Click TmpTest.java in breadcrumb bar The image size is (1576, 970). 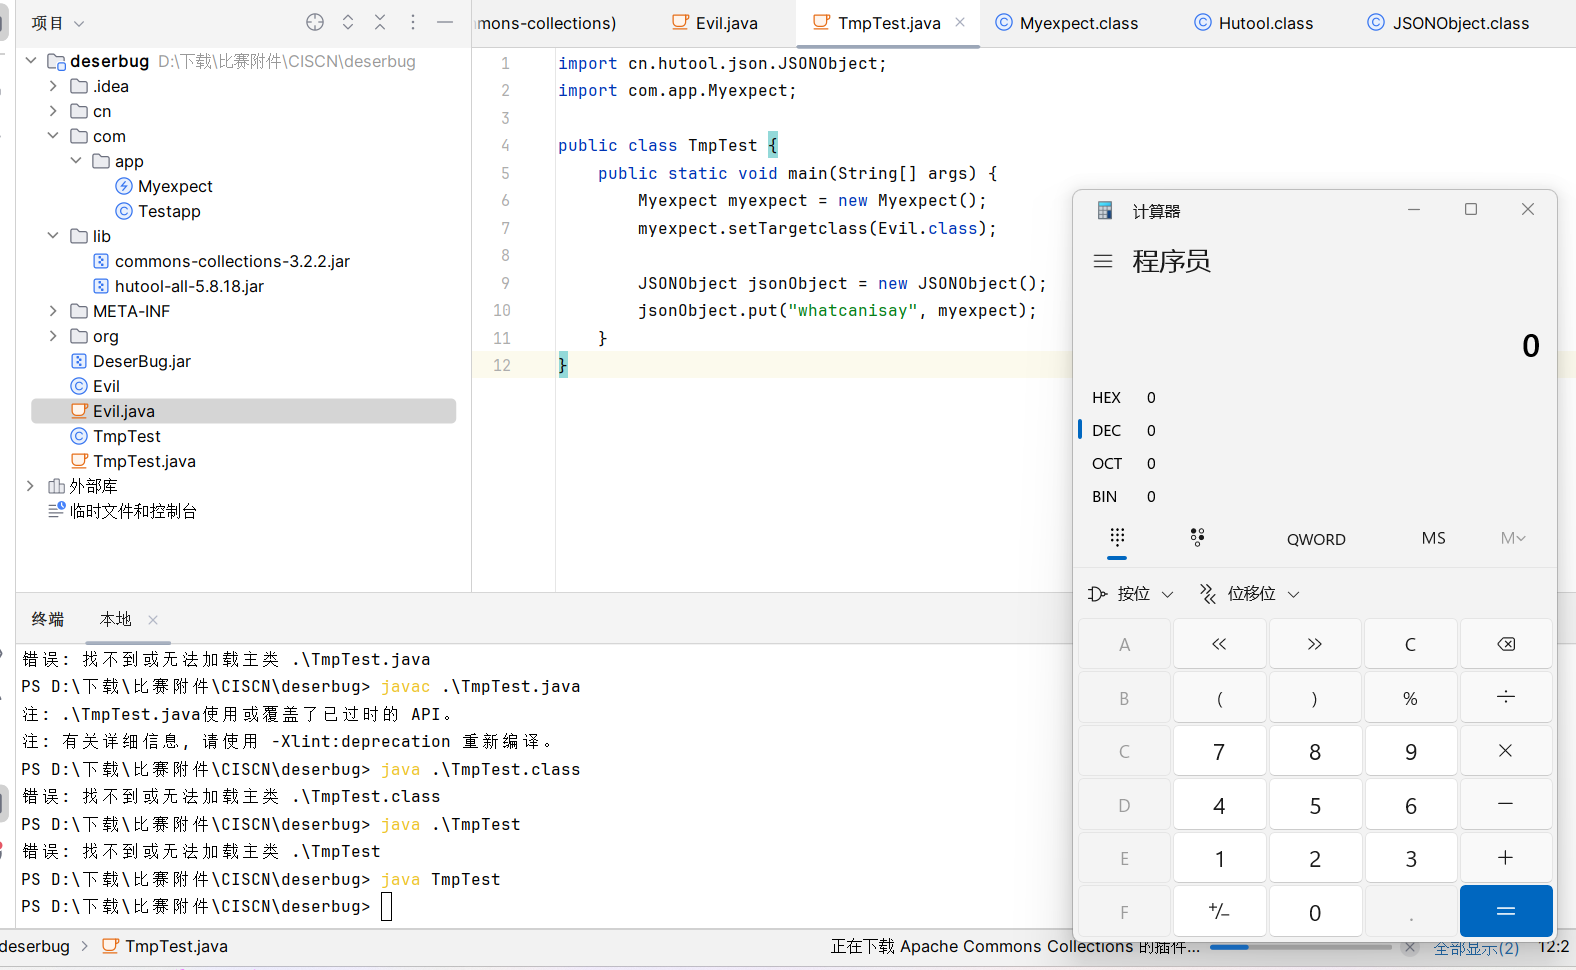(165, 946)
